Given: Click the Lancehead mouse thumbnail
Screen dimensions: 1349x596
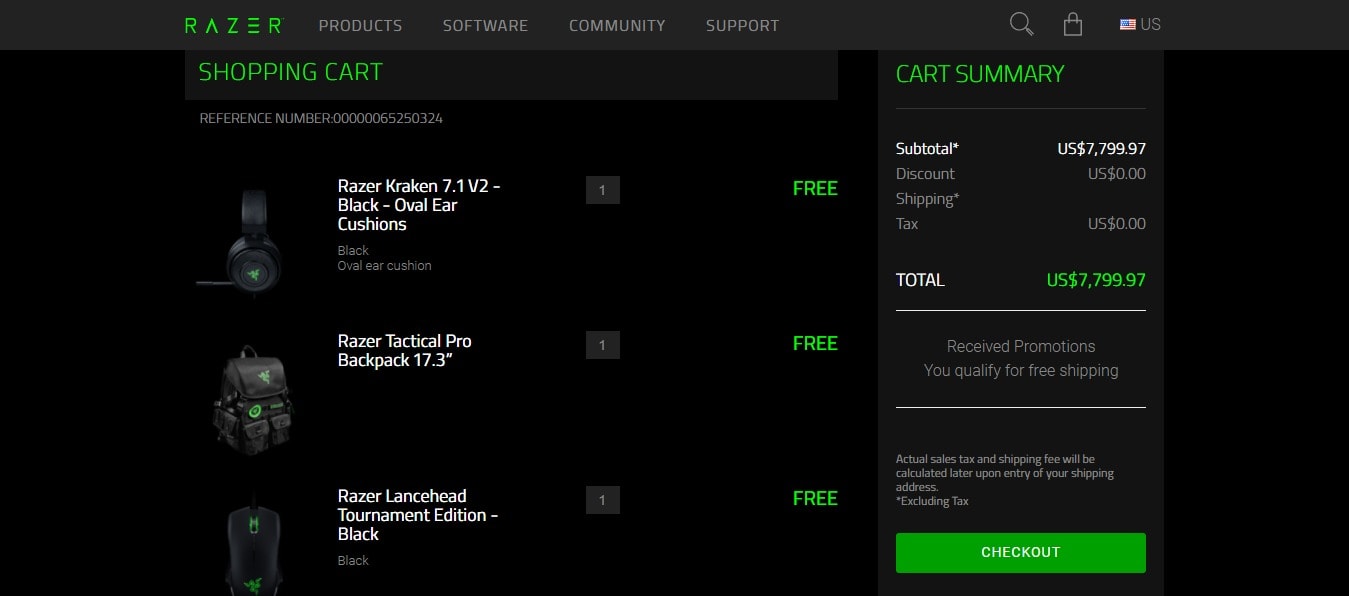Looking at the screenshot, I should pyautogui.click(x=253, y=545).
